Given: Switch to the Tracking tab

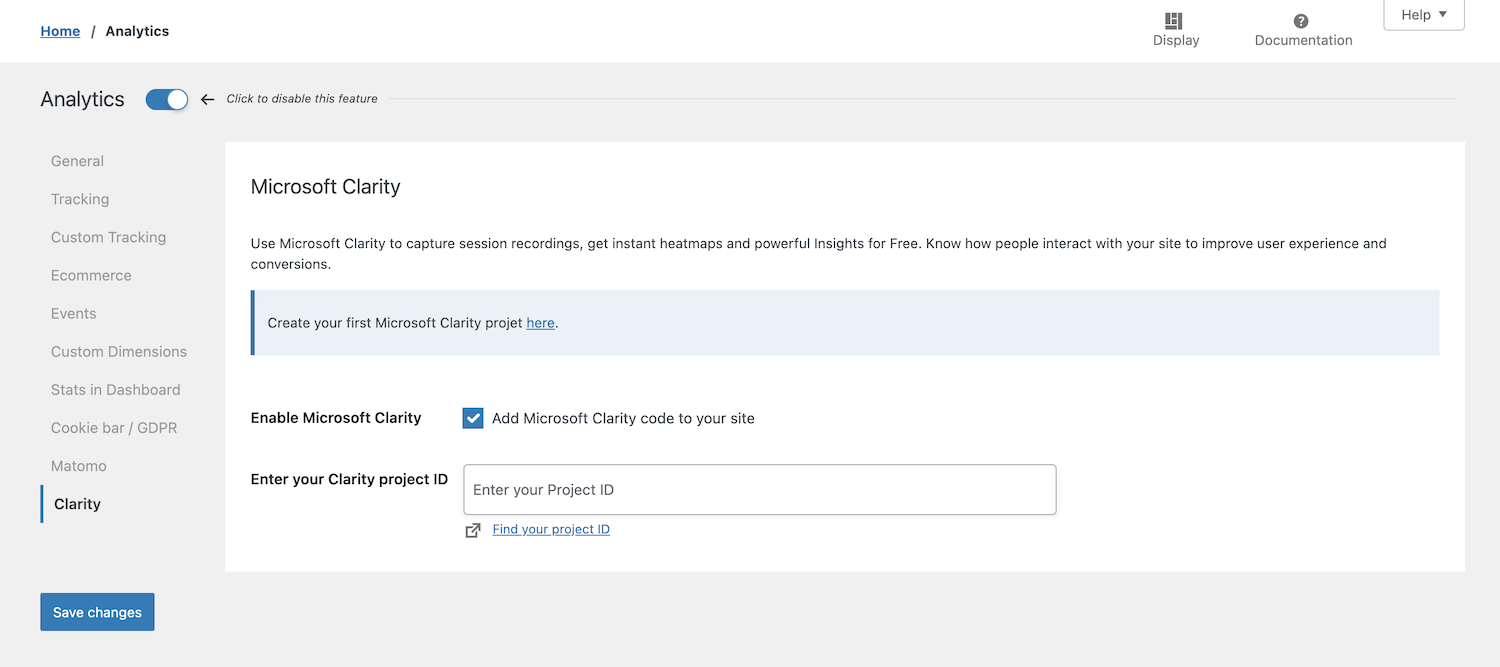Looking at the screenshot, I should click(x=80, y=199).
